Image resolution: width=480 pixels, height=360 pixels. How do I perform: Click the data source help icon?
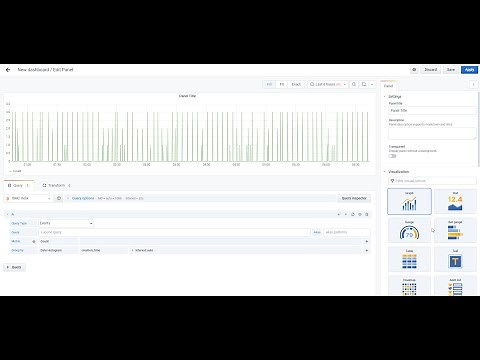pyautogui.click(x=59, y=198)
